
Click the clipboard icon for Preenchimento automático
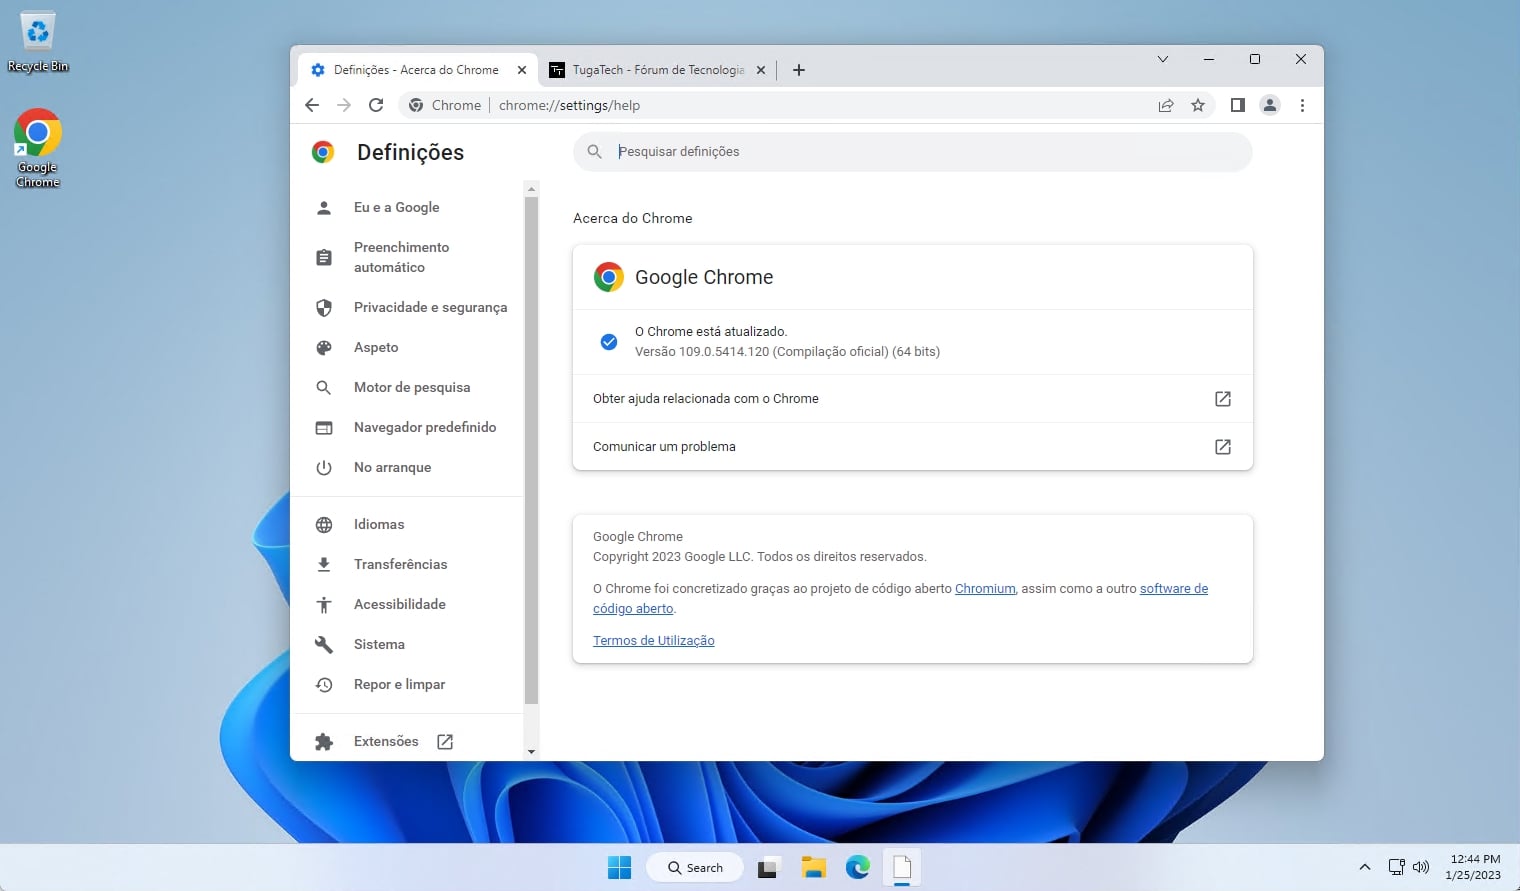coord(323,257)
